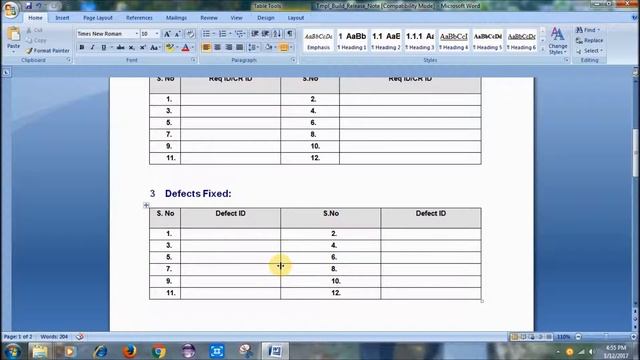Click the Grow Font icon
Image resolution: width=640 pixels, height=360 pixels.
pyautogui.click(x=167, y=34)
